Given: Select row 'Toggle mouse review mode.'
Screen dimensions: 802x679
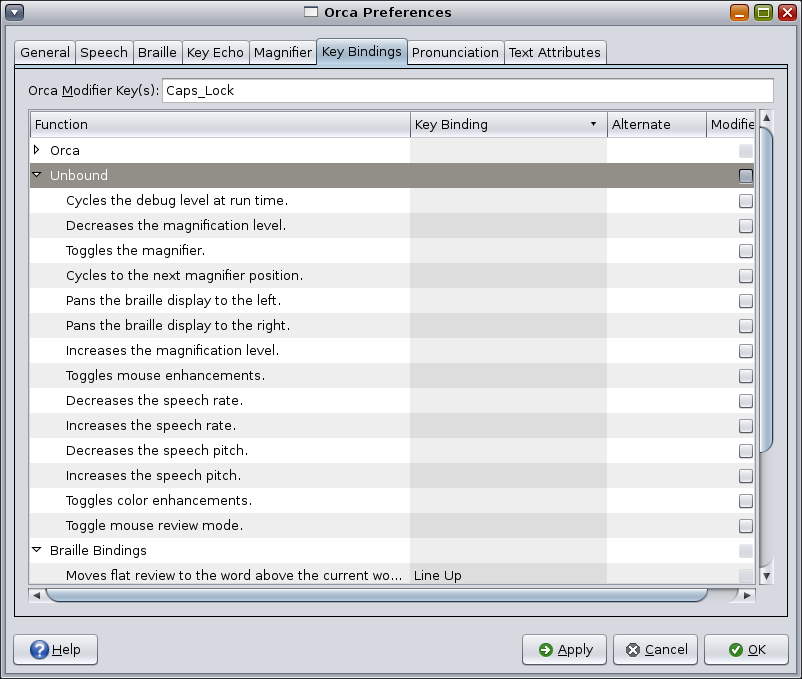Looking at the screenshot, I should [x=392, y=526].
